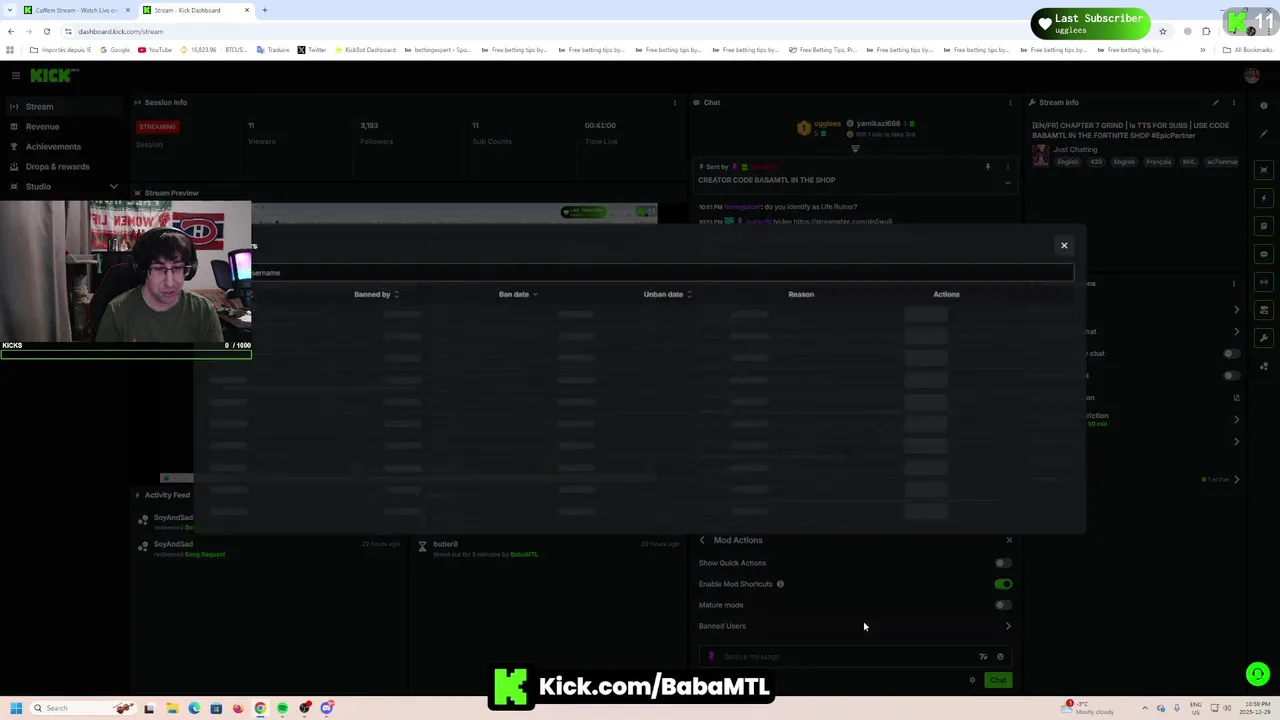Expand the pinned message chevron
Viewport: 1280px width, 720px height.
[1008, 183]
